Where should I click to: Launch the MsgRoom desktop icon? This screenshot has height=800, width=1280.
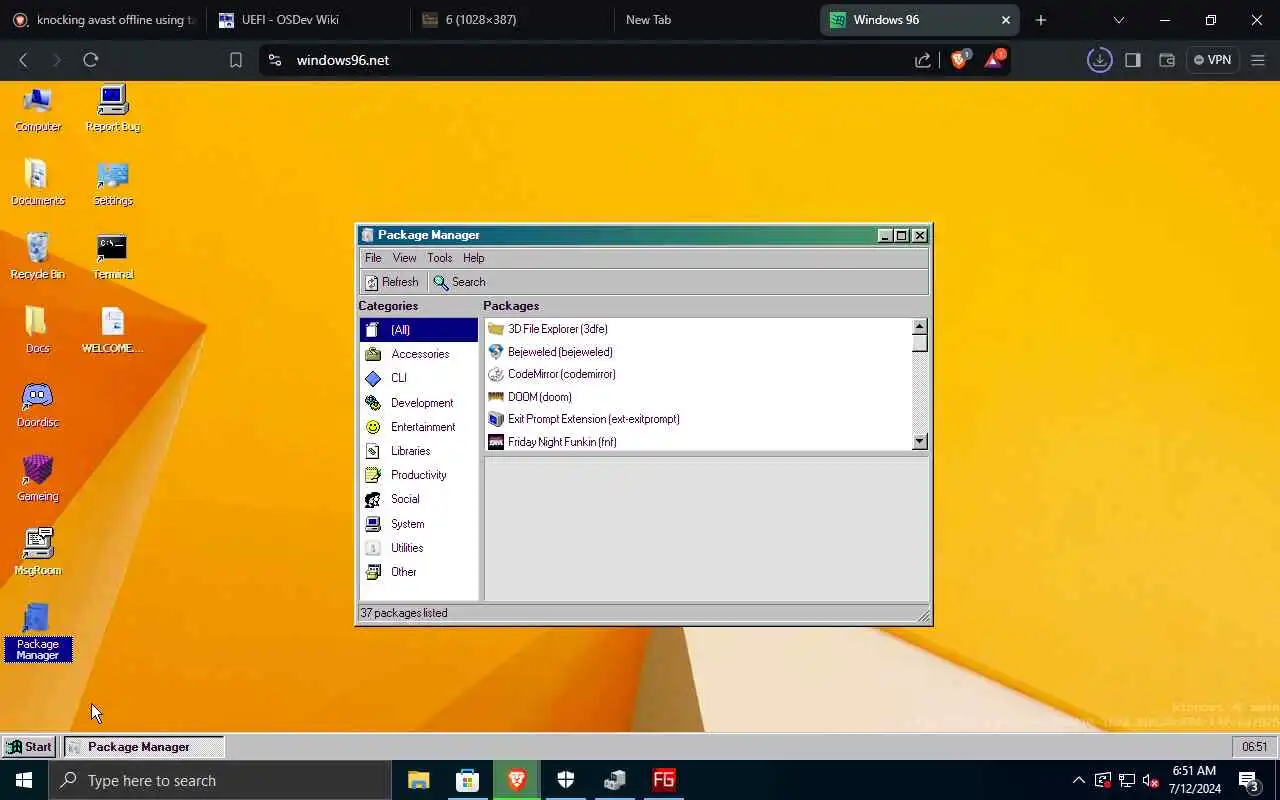38,553
